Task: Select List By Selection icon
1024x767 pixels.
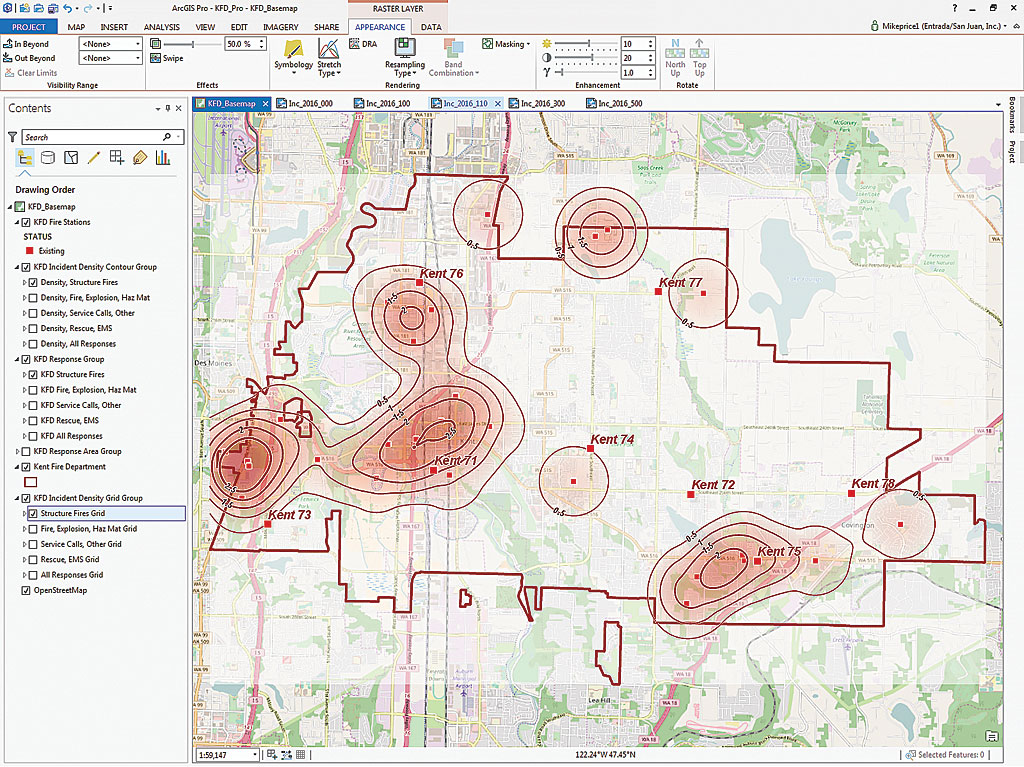Action: 71,157
